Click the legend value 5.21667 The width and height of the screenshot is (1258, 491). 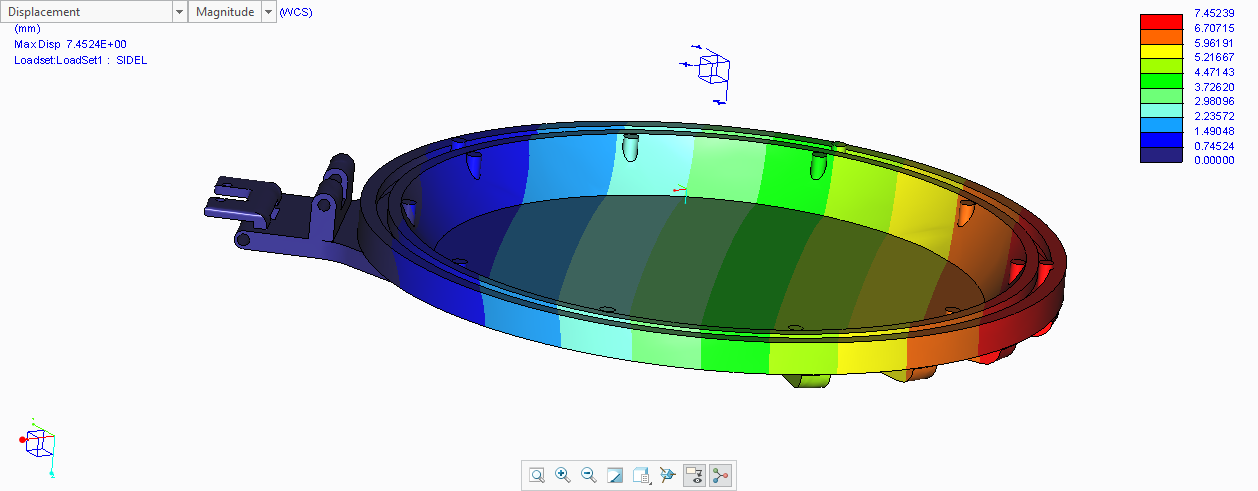[1213, 58]
